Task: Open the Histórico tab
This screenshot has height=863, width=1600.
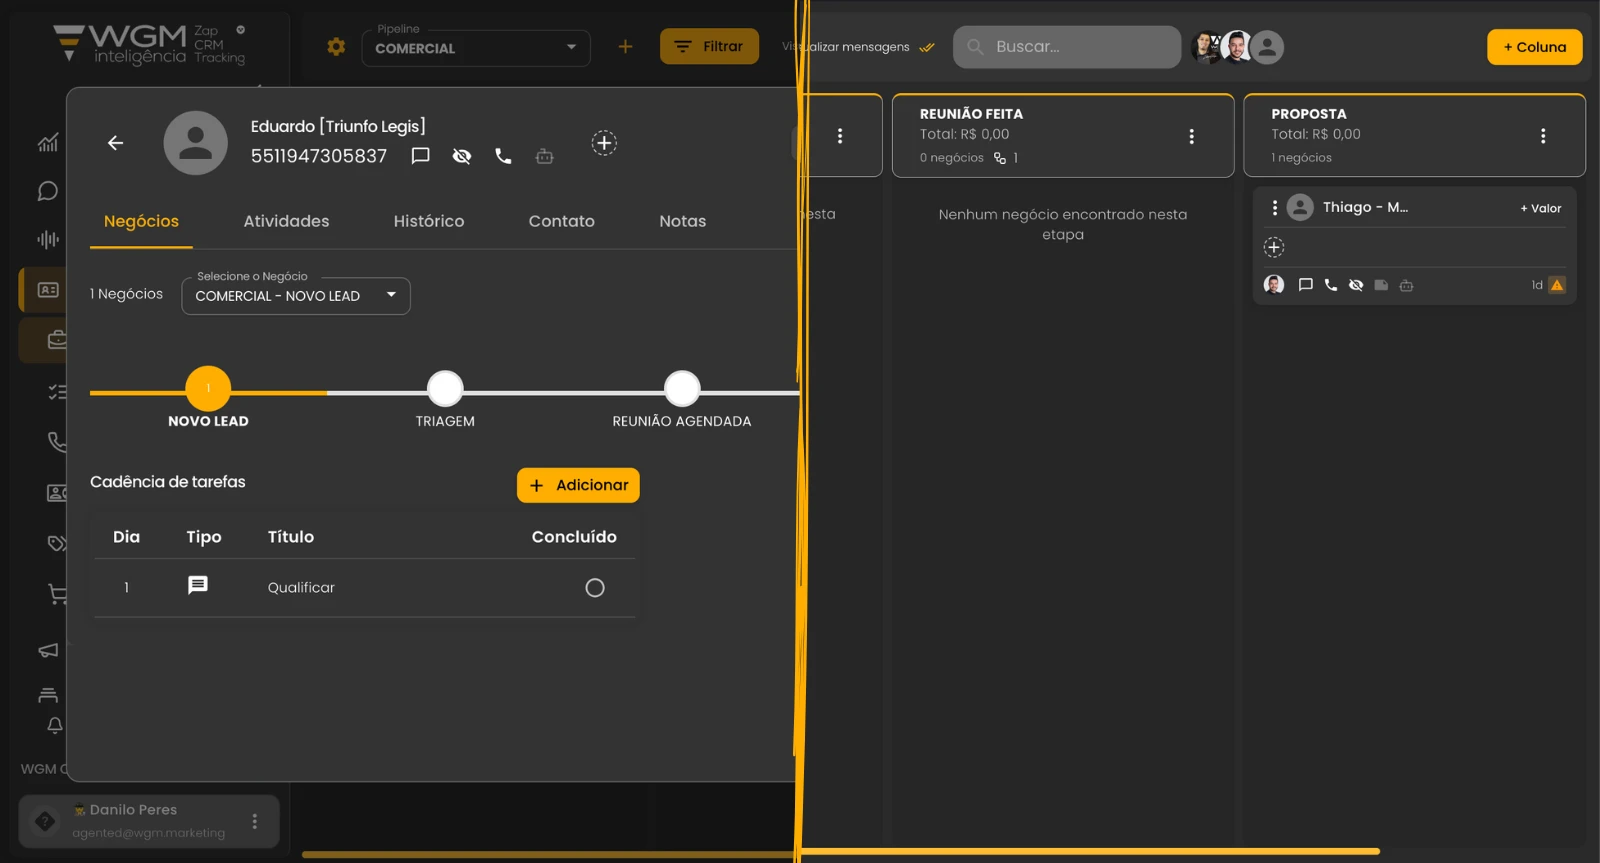Action: (x=428, y=221)
